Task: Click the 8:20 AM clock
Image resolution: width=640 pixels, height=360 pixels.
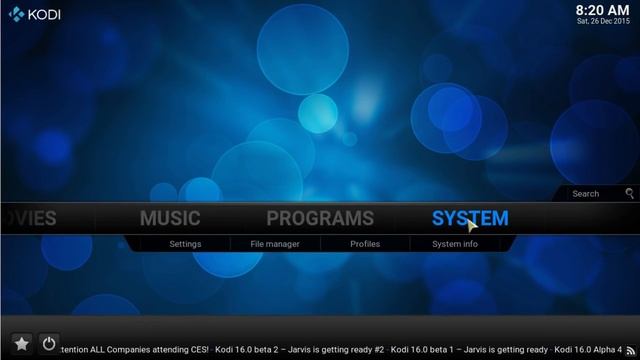Action: [x=602, y=10]
